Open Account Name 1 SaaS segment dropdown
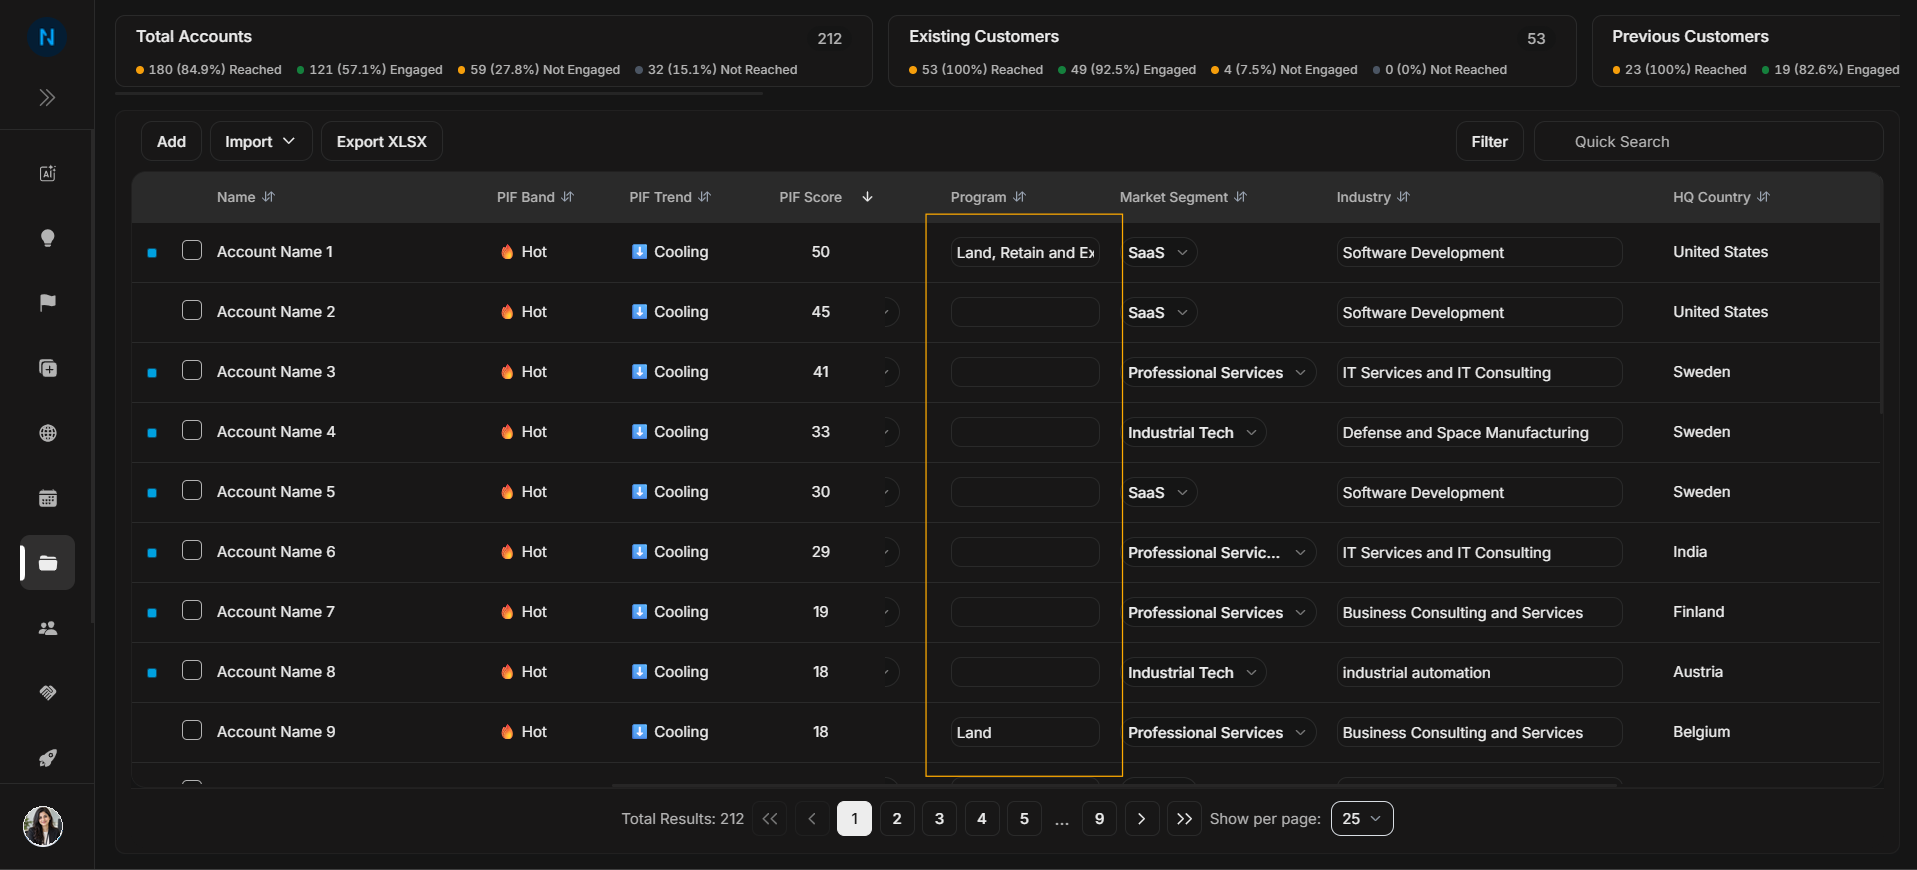Screen dimensions: 1917x870 click(x=1159, y=253)
